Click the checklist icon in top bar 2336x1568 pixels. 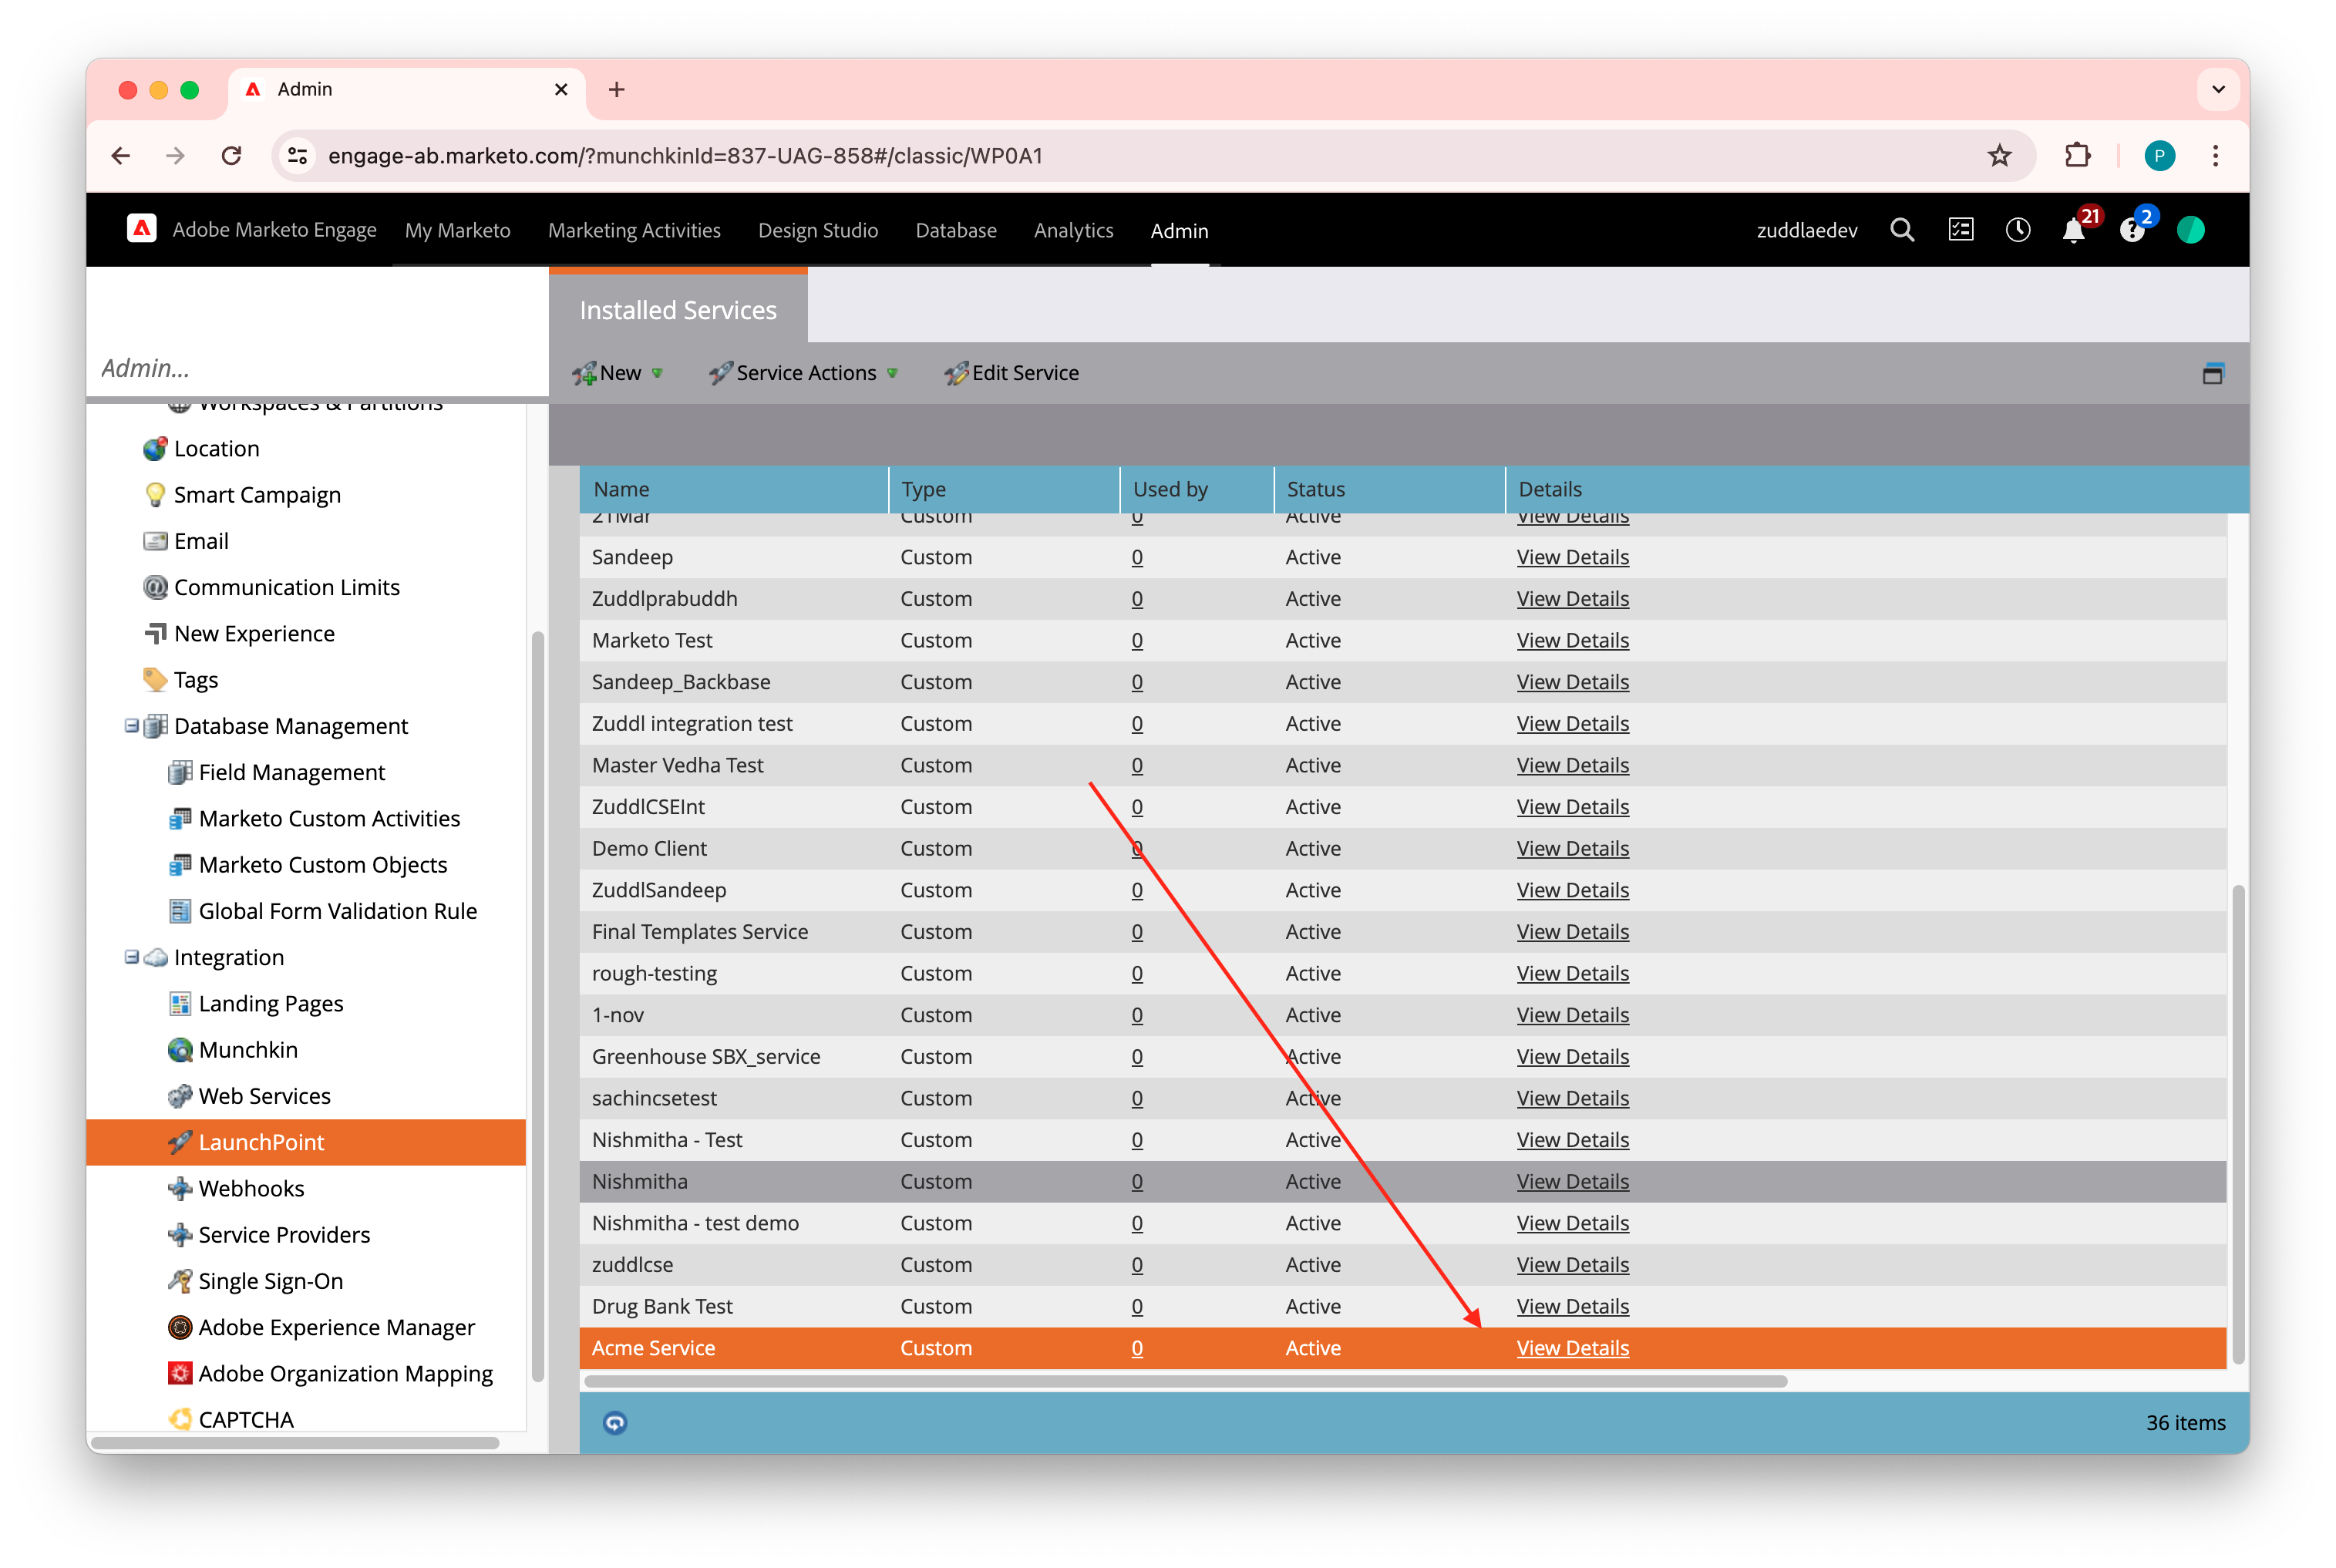1960,231
